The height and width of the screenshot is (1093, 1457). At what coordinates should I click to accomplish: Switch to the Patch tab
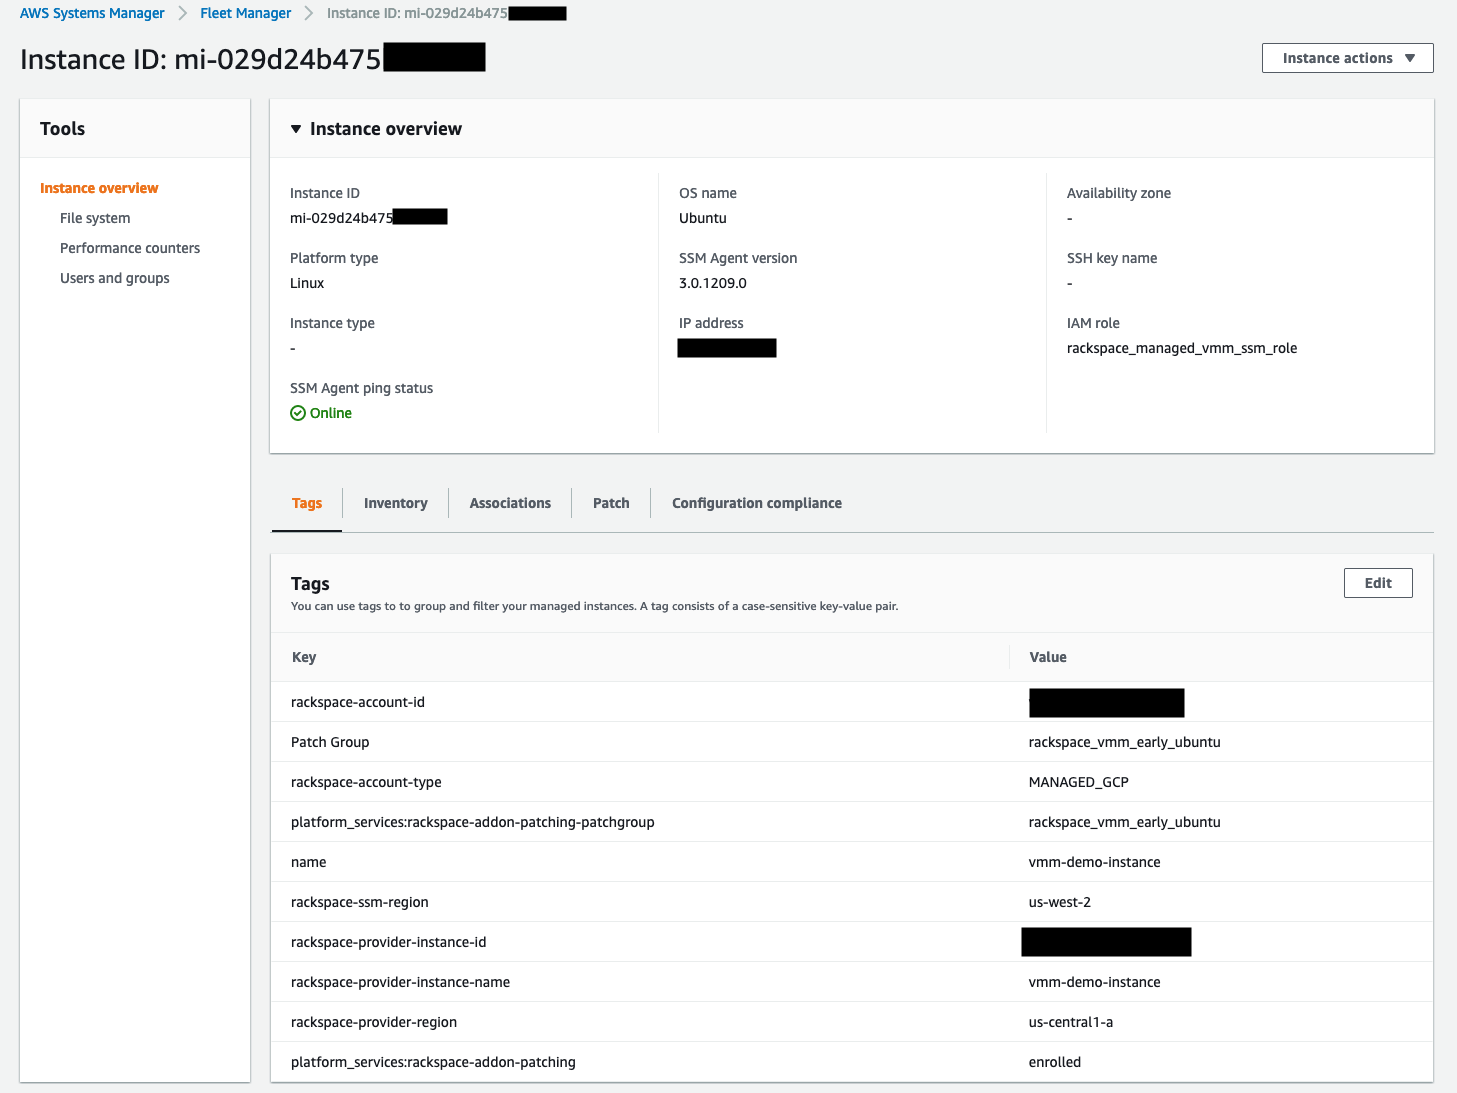tap(610, 503)
